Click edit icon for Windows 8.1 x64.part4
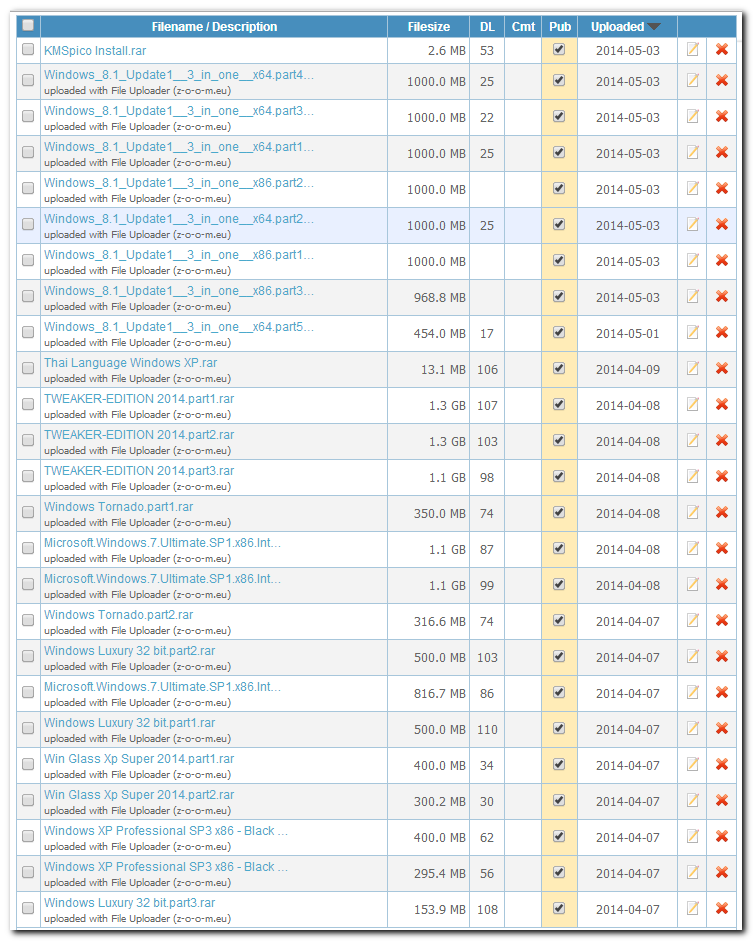Viewport: 753px width, 941px height. point(692,81)
